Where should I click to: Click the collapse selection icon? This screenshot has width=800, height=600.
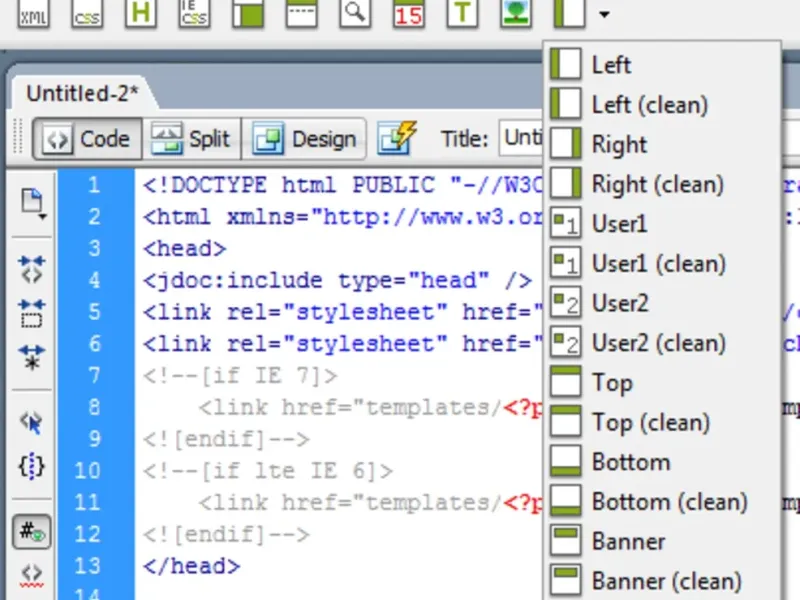tap(32, 314)
